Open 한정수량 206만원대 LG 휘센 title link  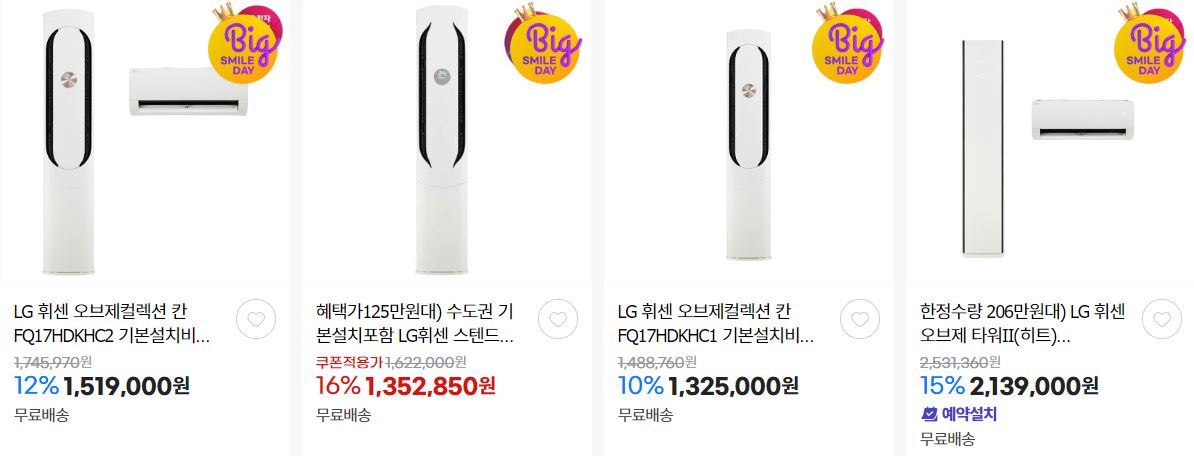tap(1023, 324)
